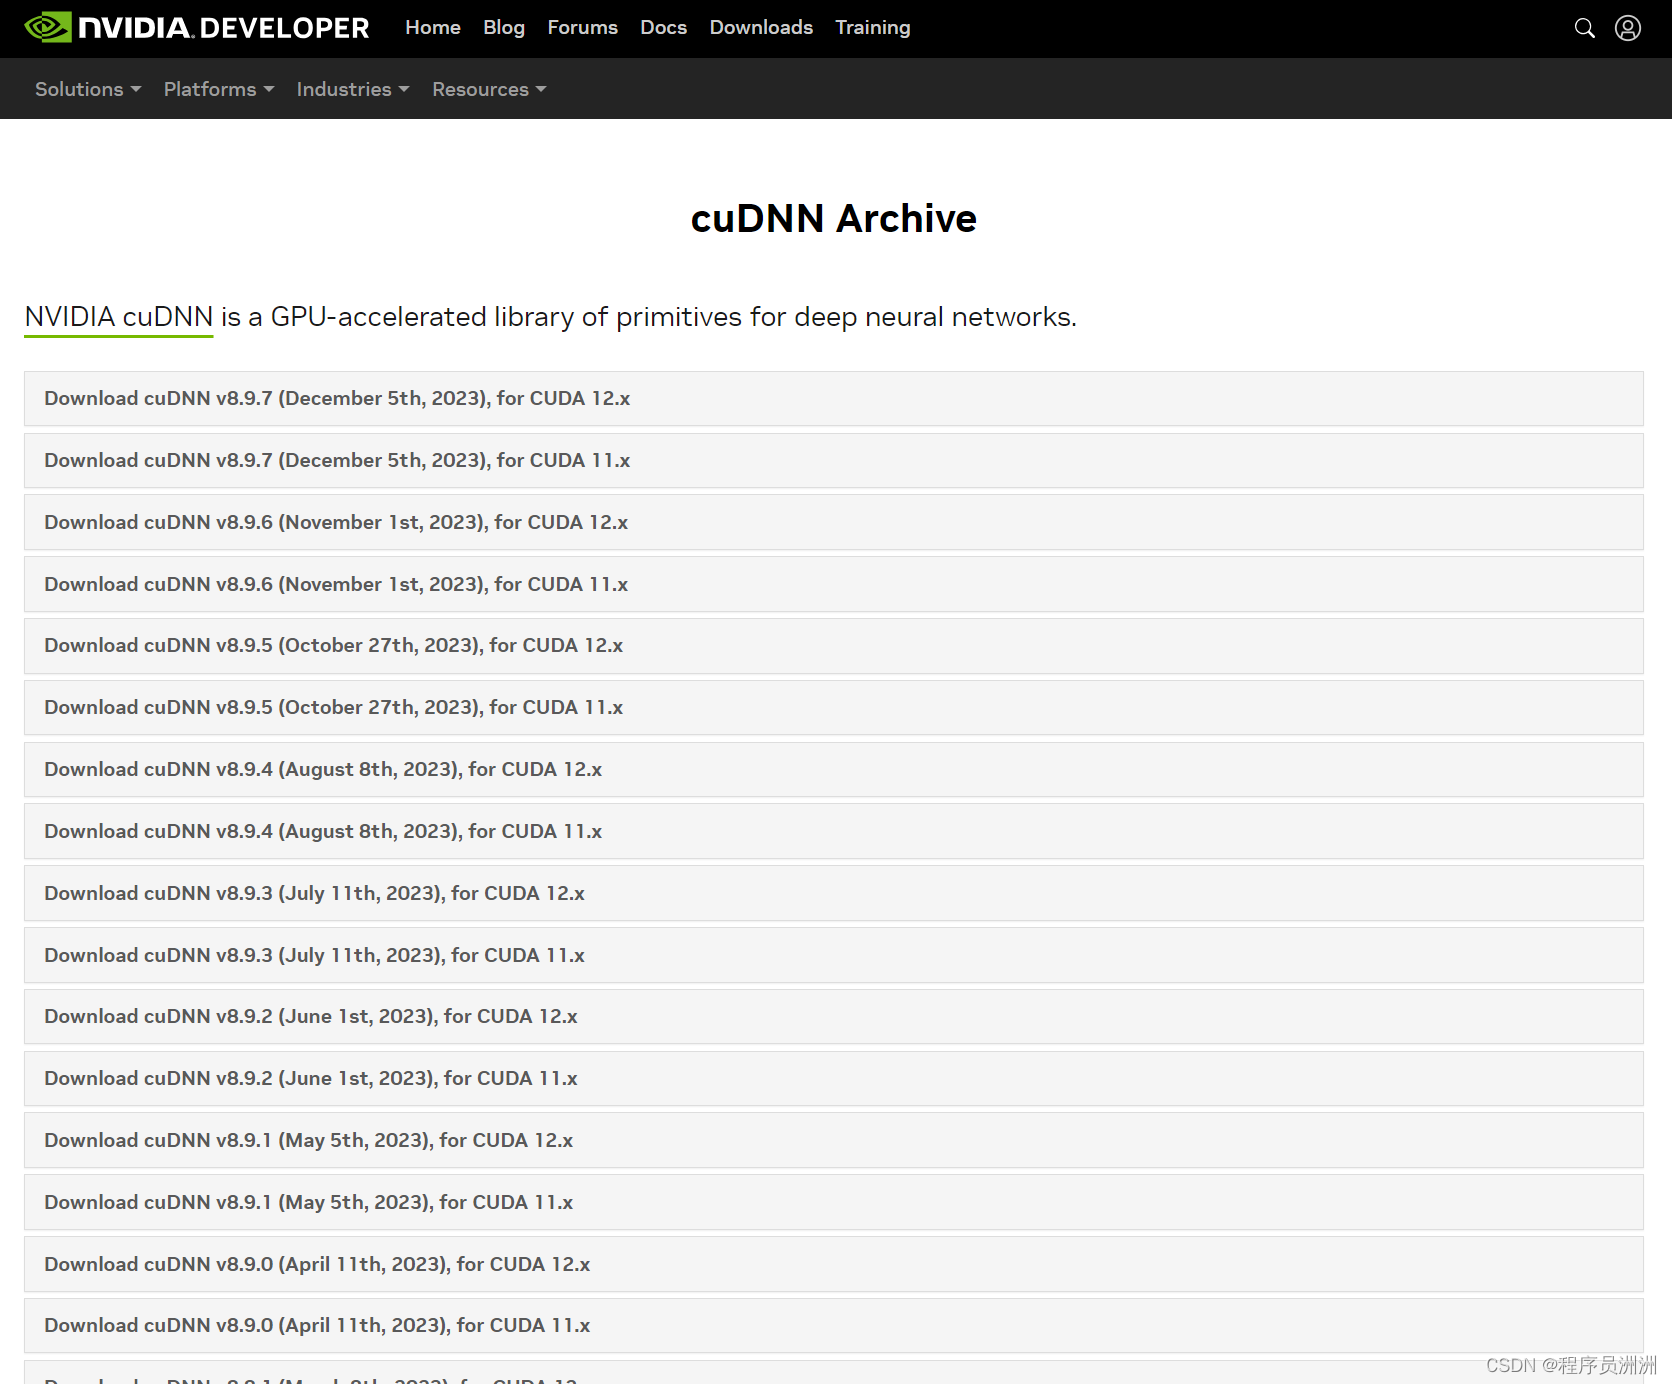Viewport: 1672px width, 1384px height.
Task: Expand cuDNN v8.9.1 for CUDA 12.x
Action: coord(834,1140)
